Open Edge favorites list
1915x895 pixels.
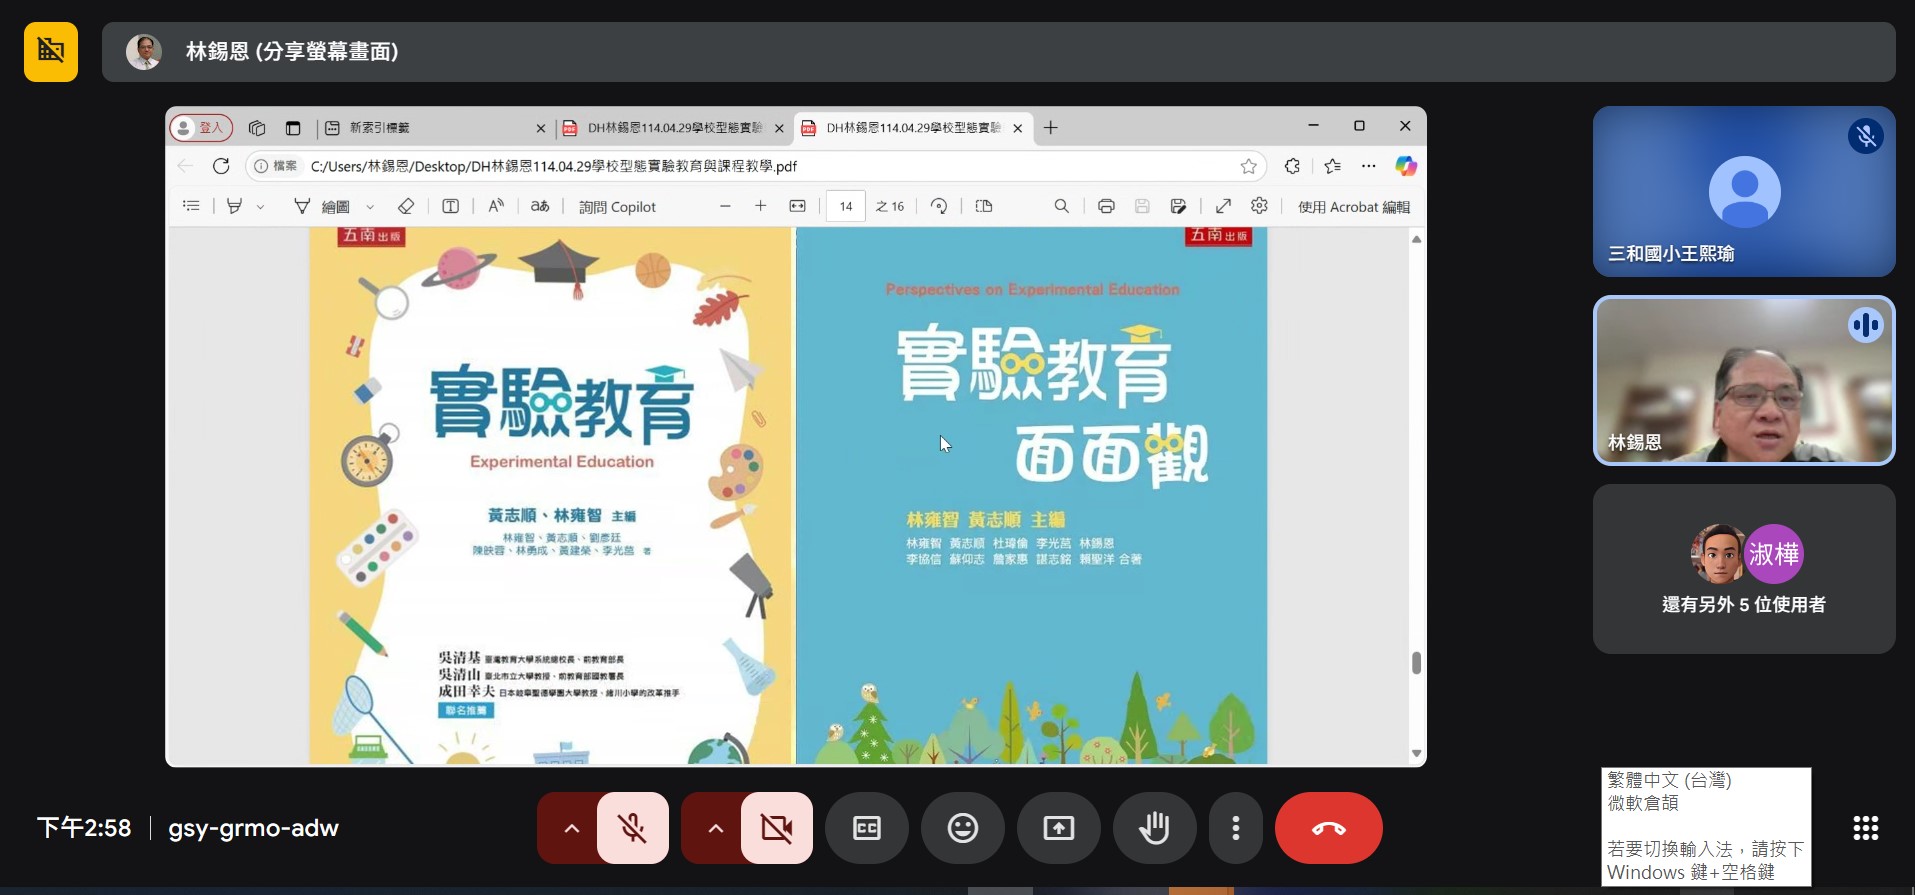tap(1332, 166)
